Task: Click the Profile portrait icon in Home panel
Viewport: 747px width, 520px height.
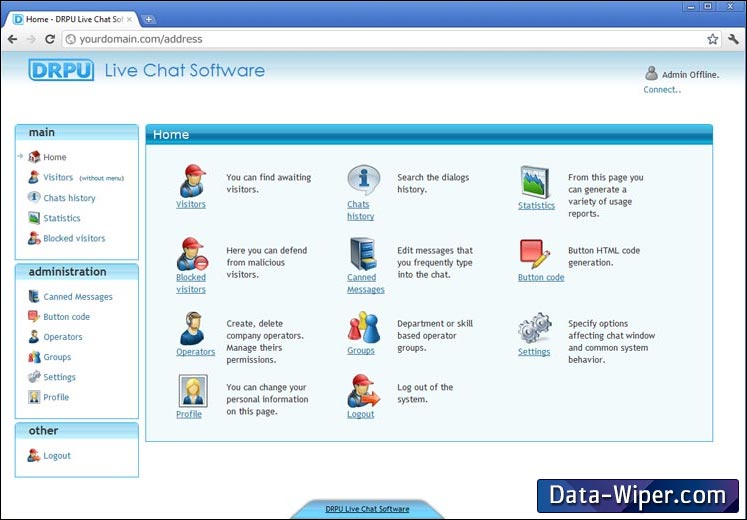Action: pos(193,390)
